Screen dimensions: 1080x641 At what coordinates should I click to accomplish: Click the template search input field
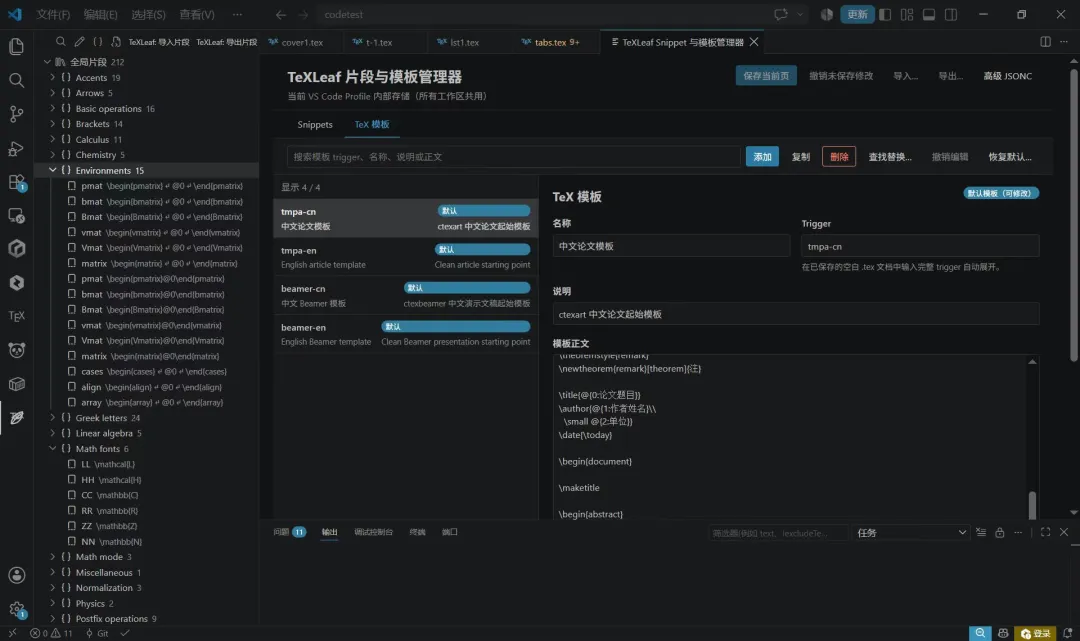514,157
